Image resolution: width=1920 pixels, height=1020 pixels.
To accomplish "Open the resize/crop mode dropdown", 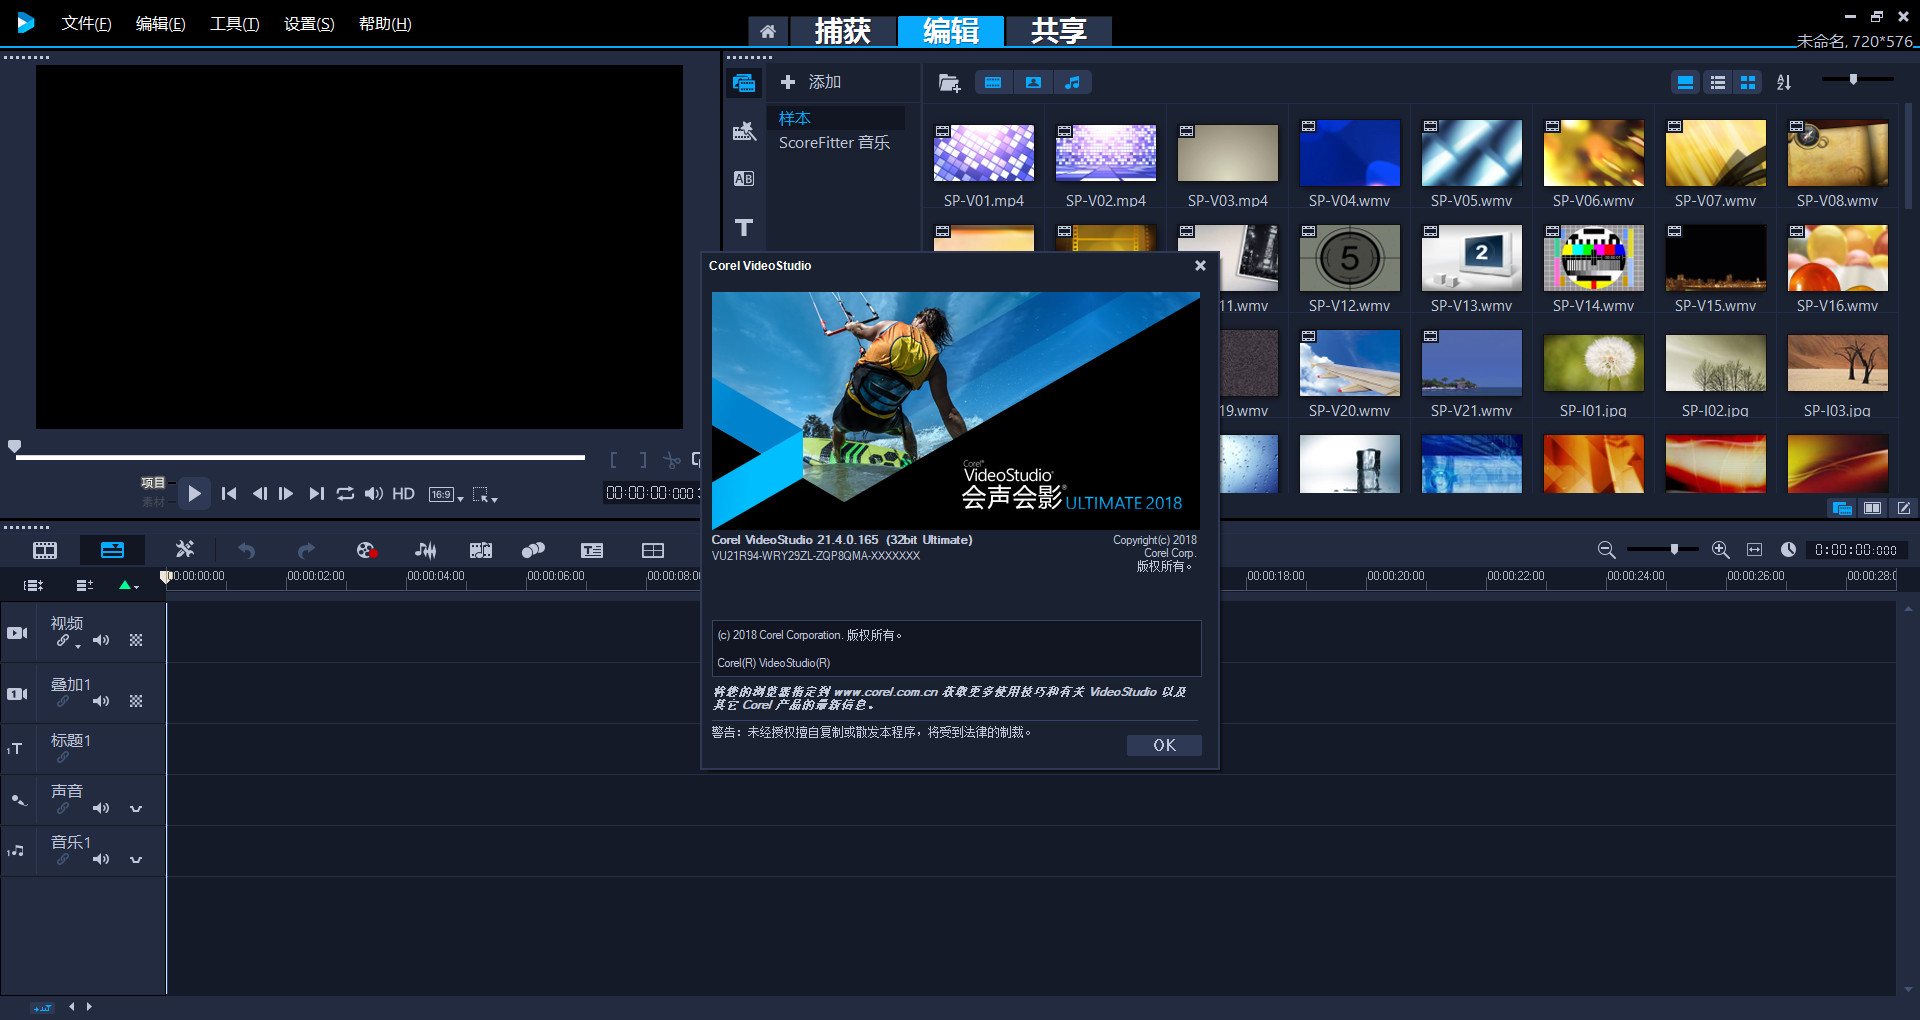I will click(485, 494).
